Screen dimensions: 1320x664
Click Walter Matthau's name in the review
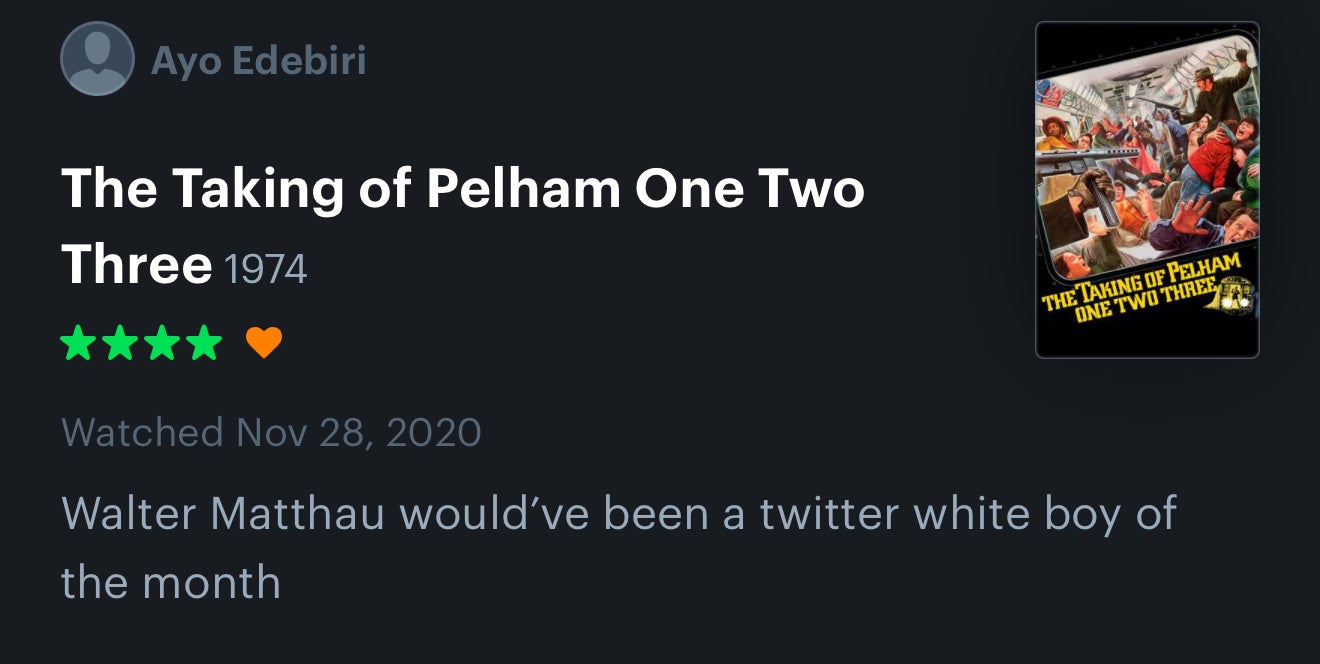pos(224,513)
